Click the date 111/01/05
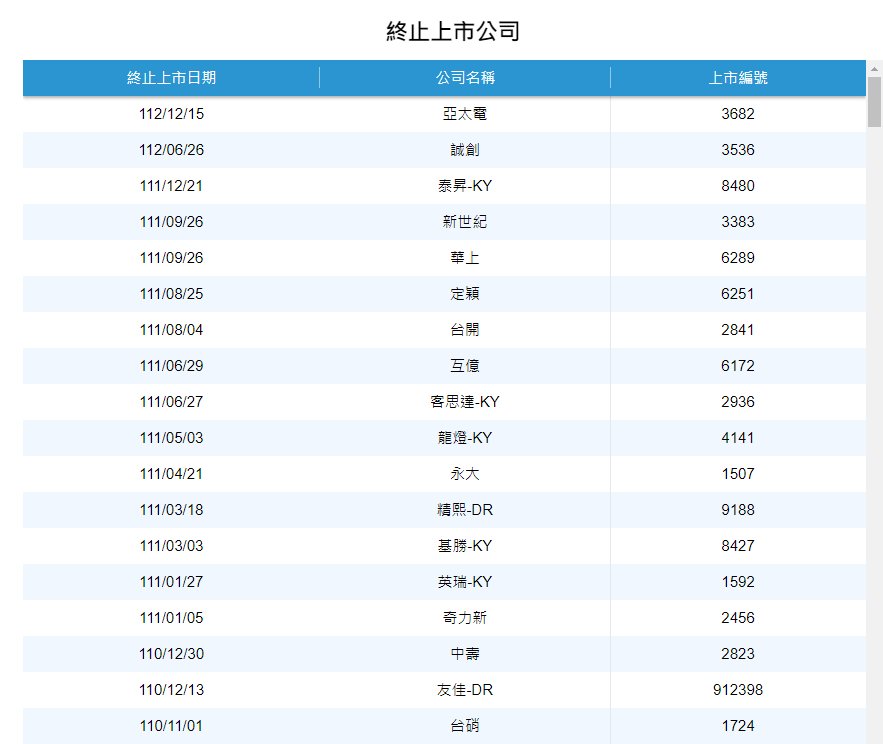Image resolution: width=883 pixels, height=744 pixels. (171, 618)
